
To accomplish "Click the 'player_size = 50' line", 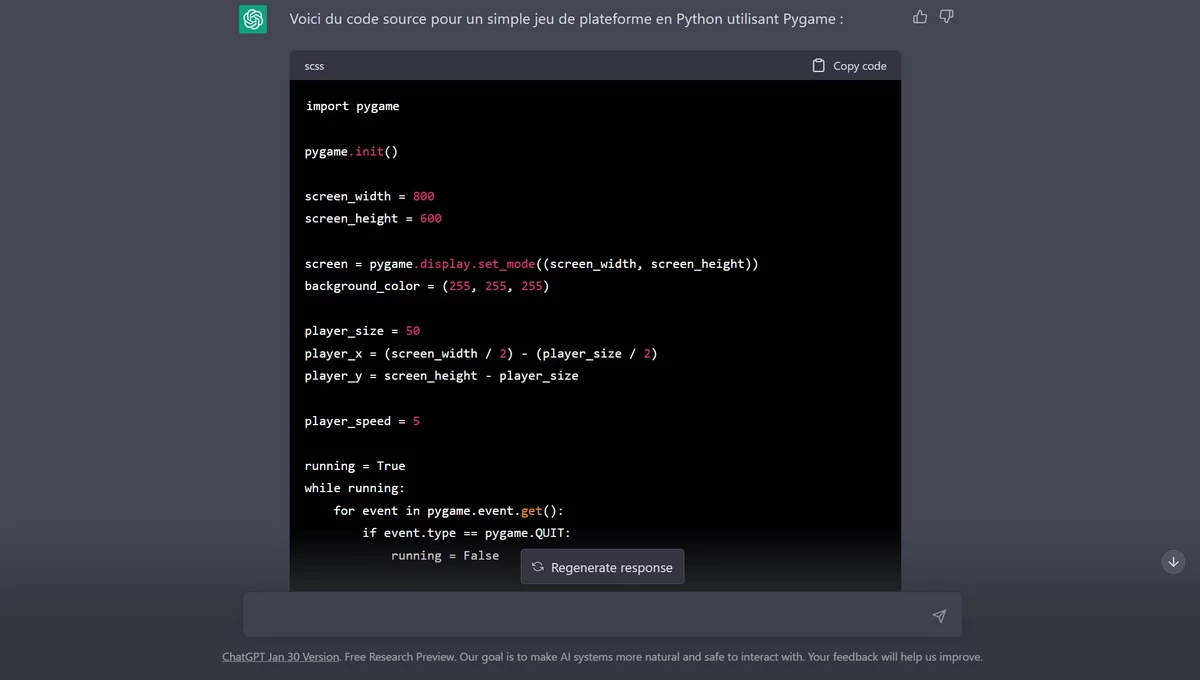I will (x=363, y=331).
